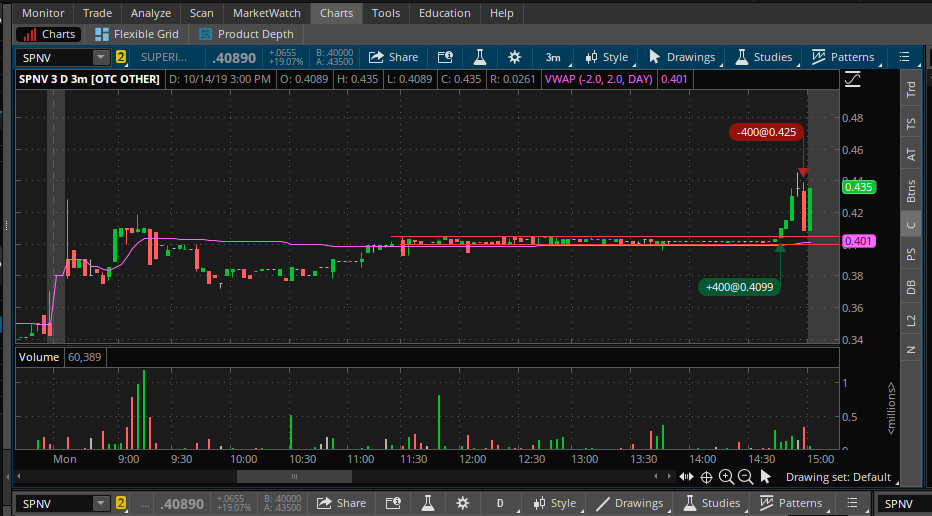
Task: Click the -400@0.425 sell order bubble
Action: (x=766, y=132)
